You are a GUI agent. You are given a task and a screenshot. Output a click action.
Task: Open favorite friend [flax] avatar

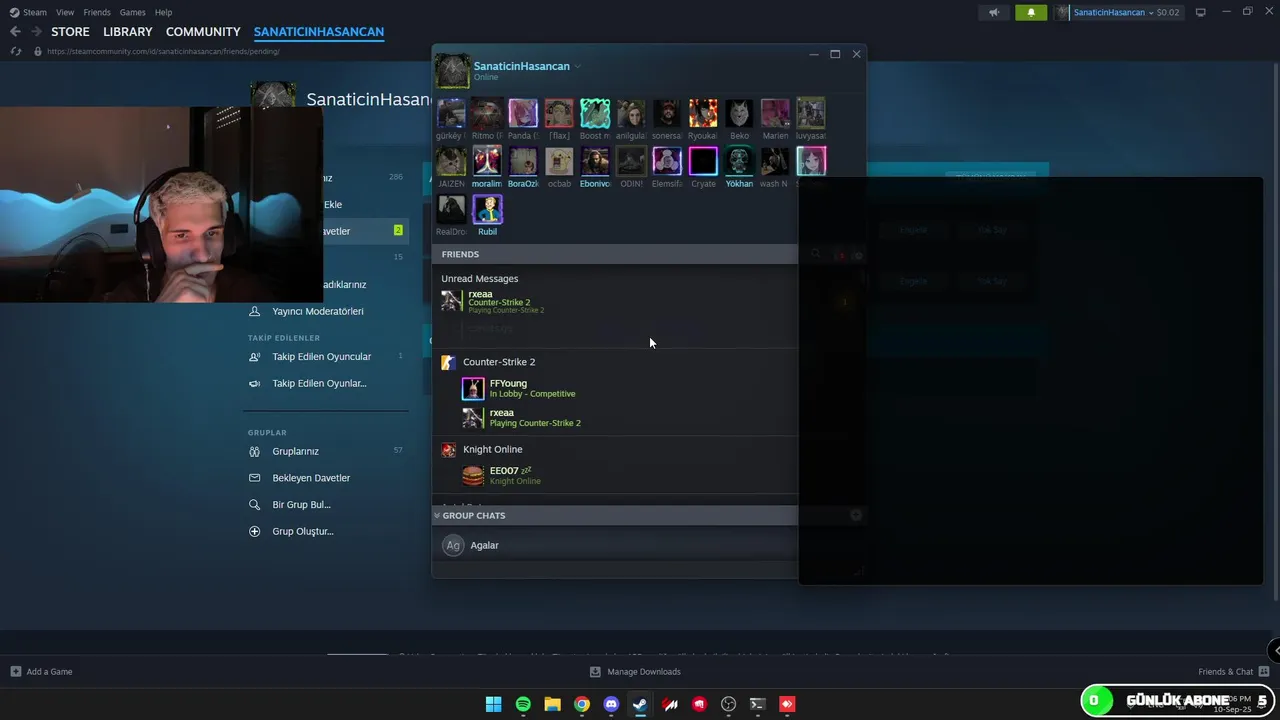pos(559,113)
